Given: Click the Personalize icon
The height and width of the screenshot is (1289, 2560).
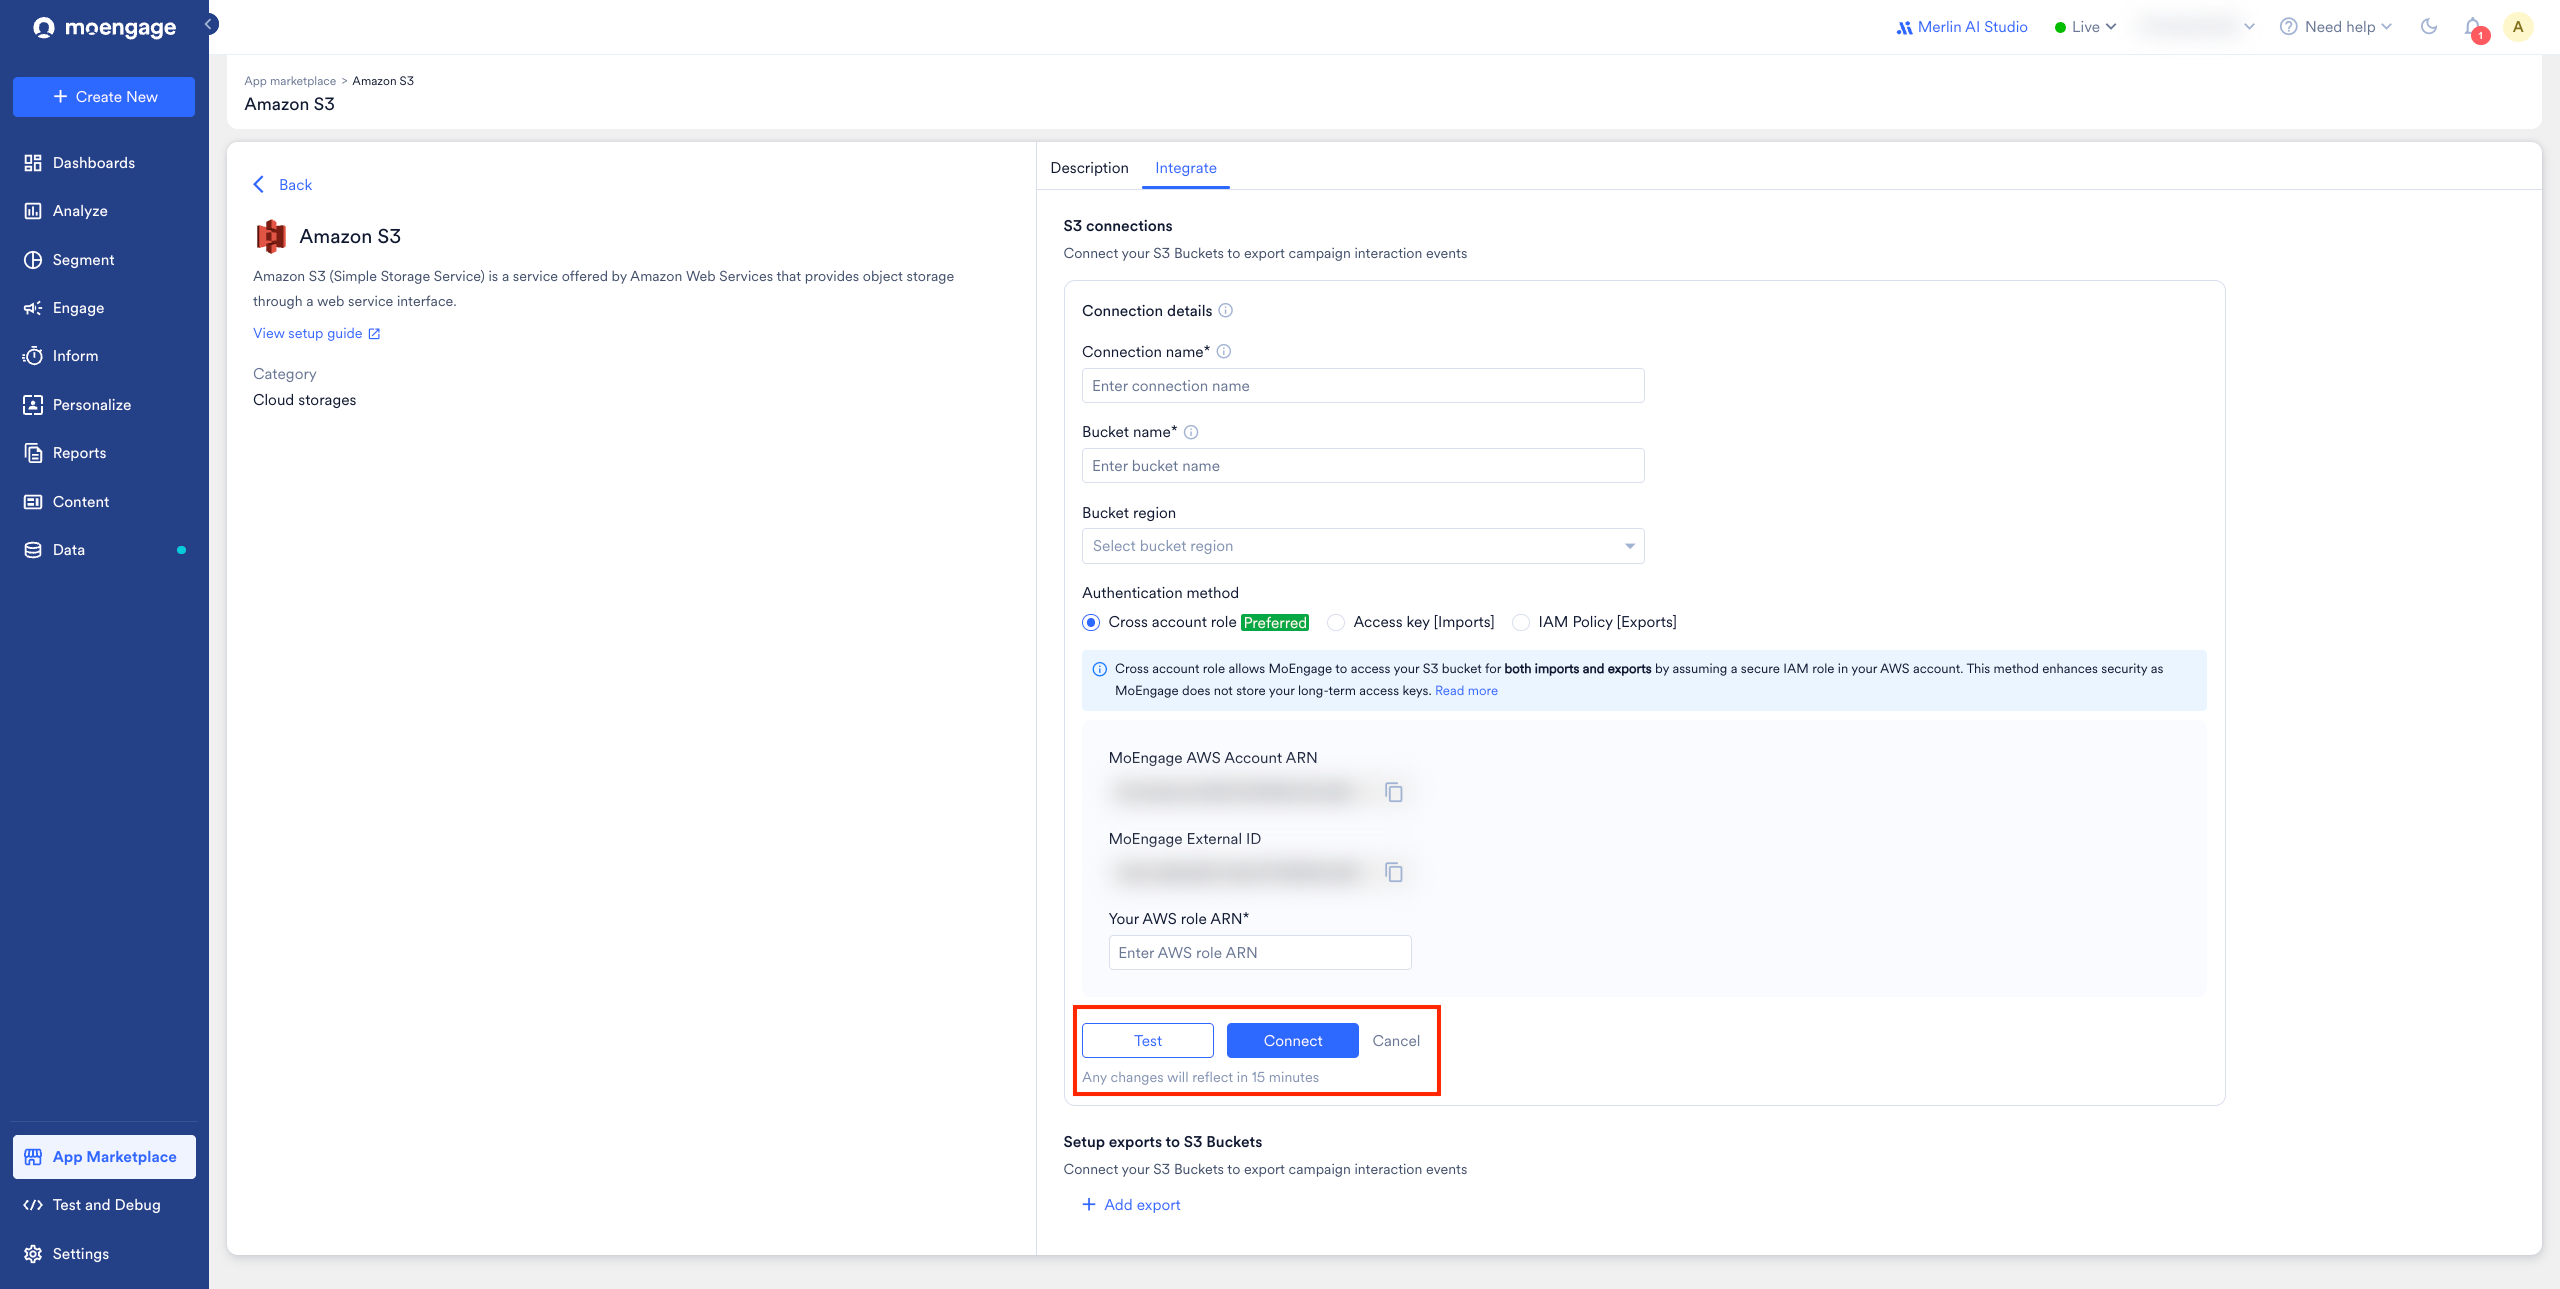Looking at the screenshot, I should [33, 405].
